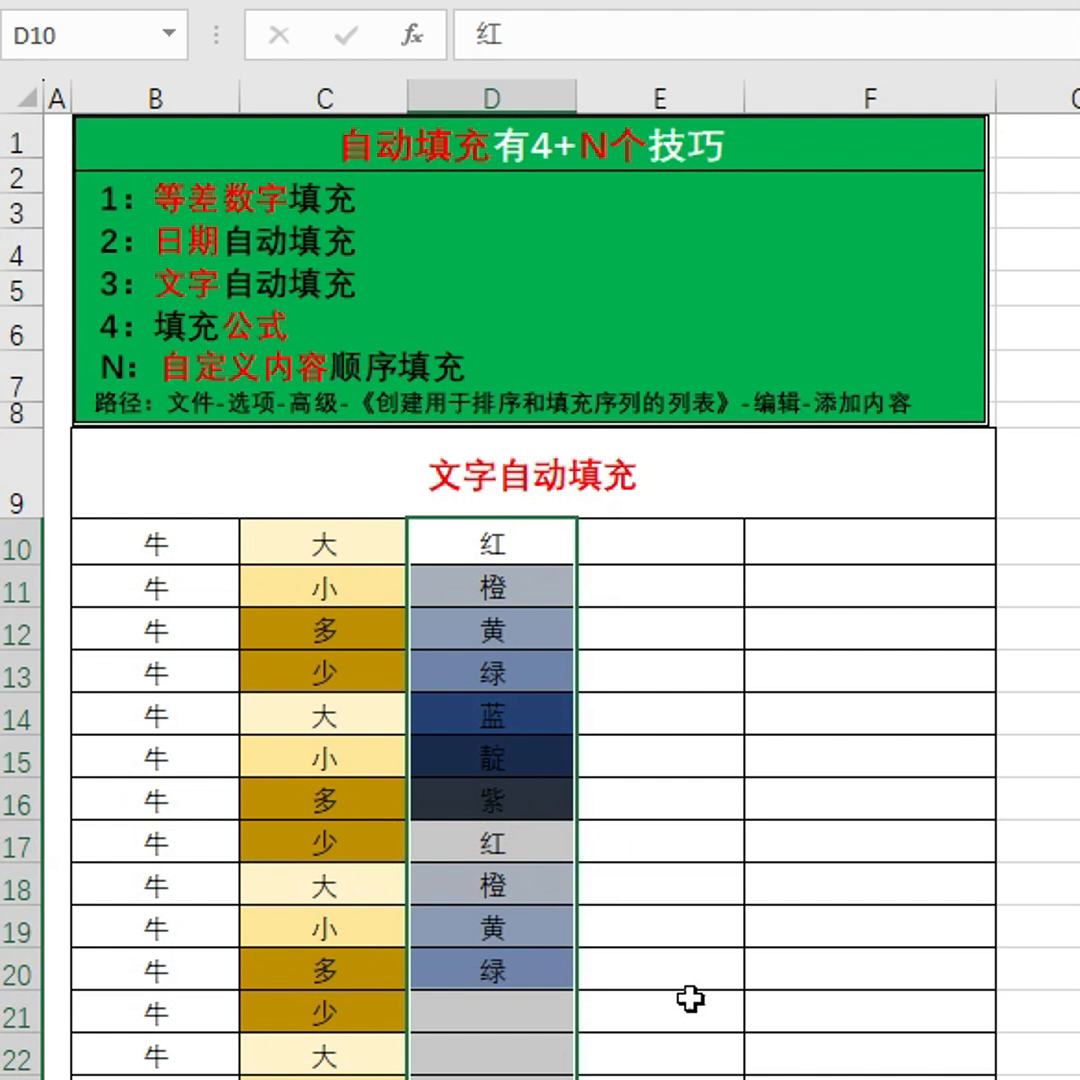Select empty cell F12
Image resolution: width=1080 pixels, height=1080 pixels.
(870, 629)
